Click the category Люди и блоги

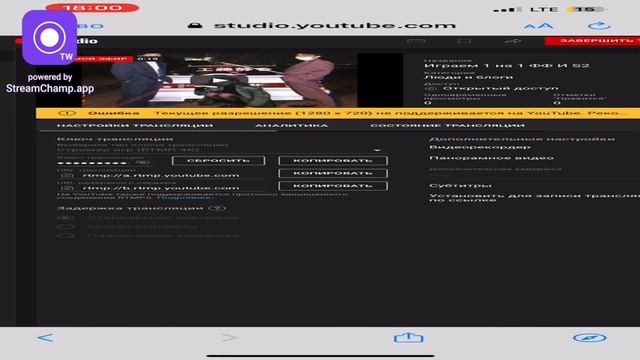pyautogui.click(x=469, y=77)
